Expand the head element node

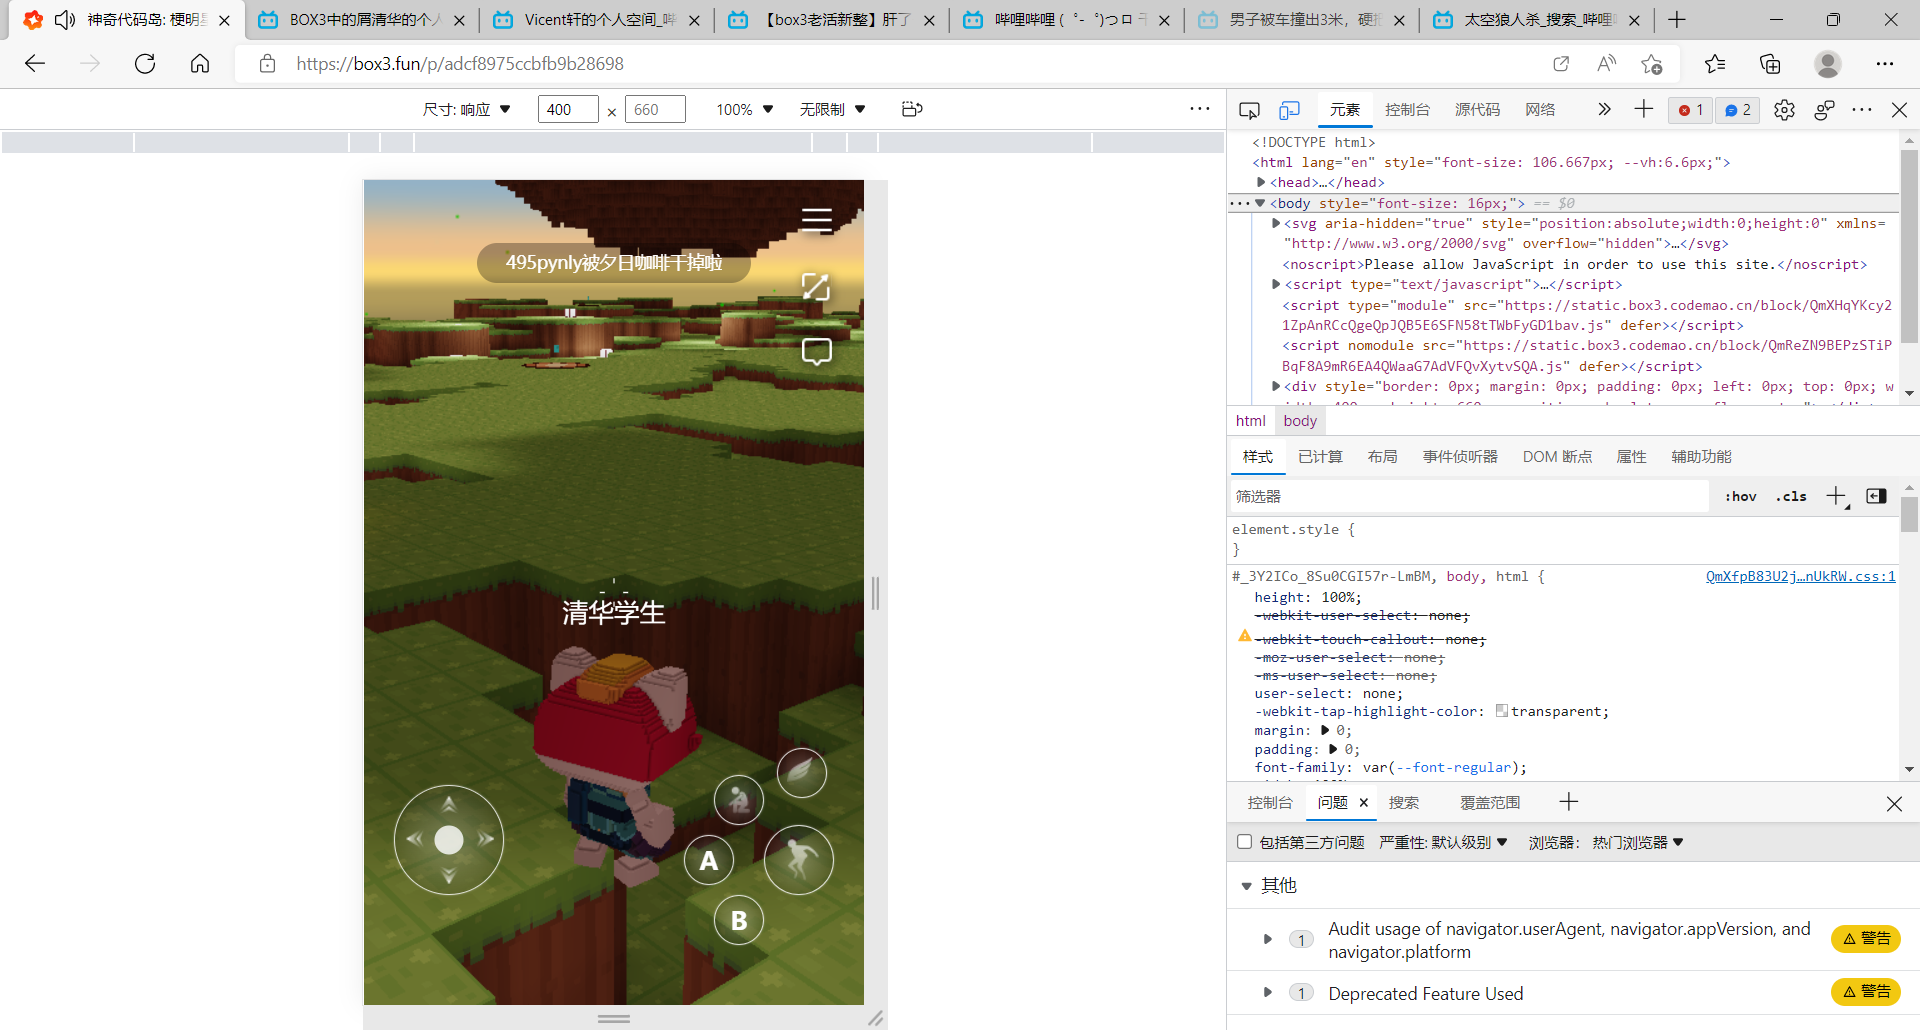click(x=1261, y=183)
